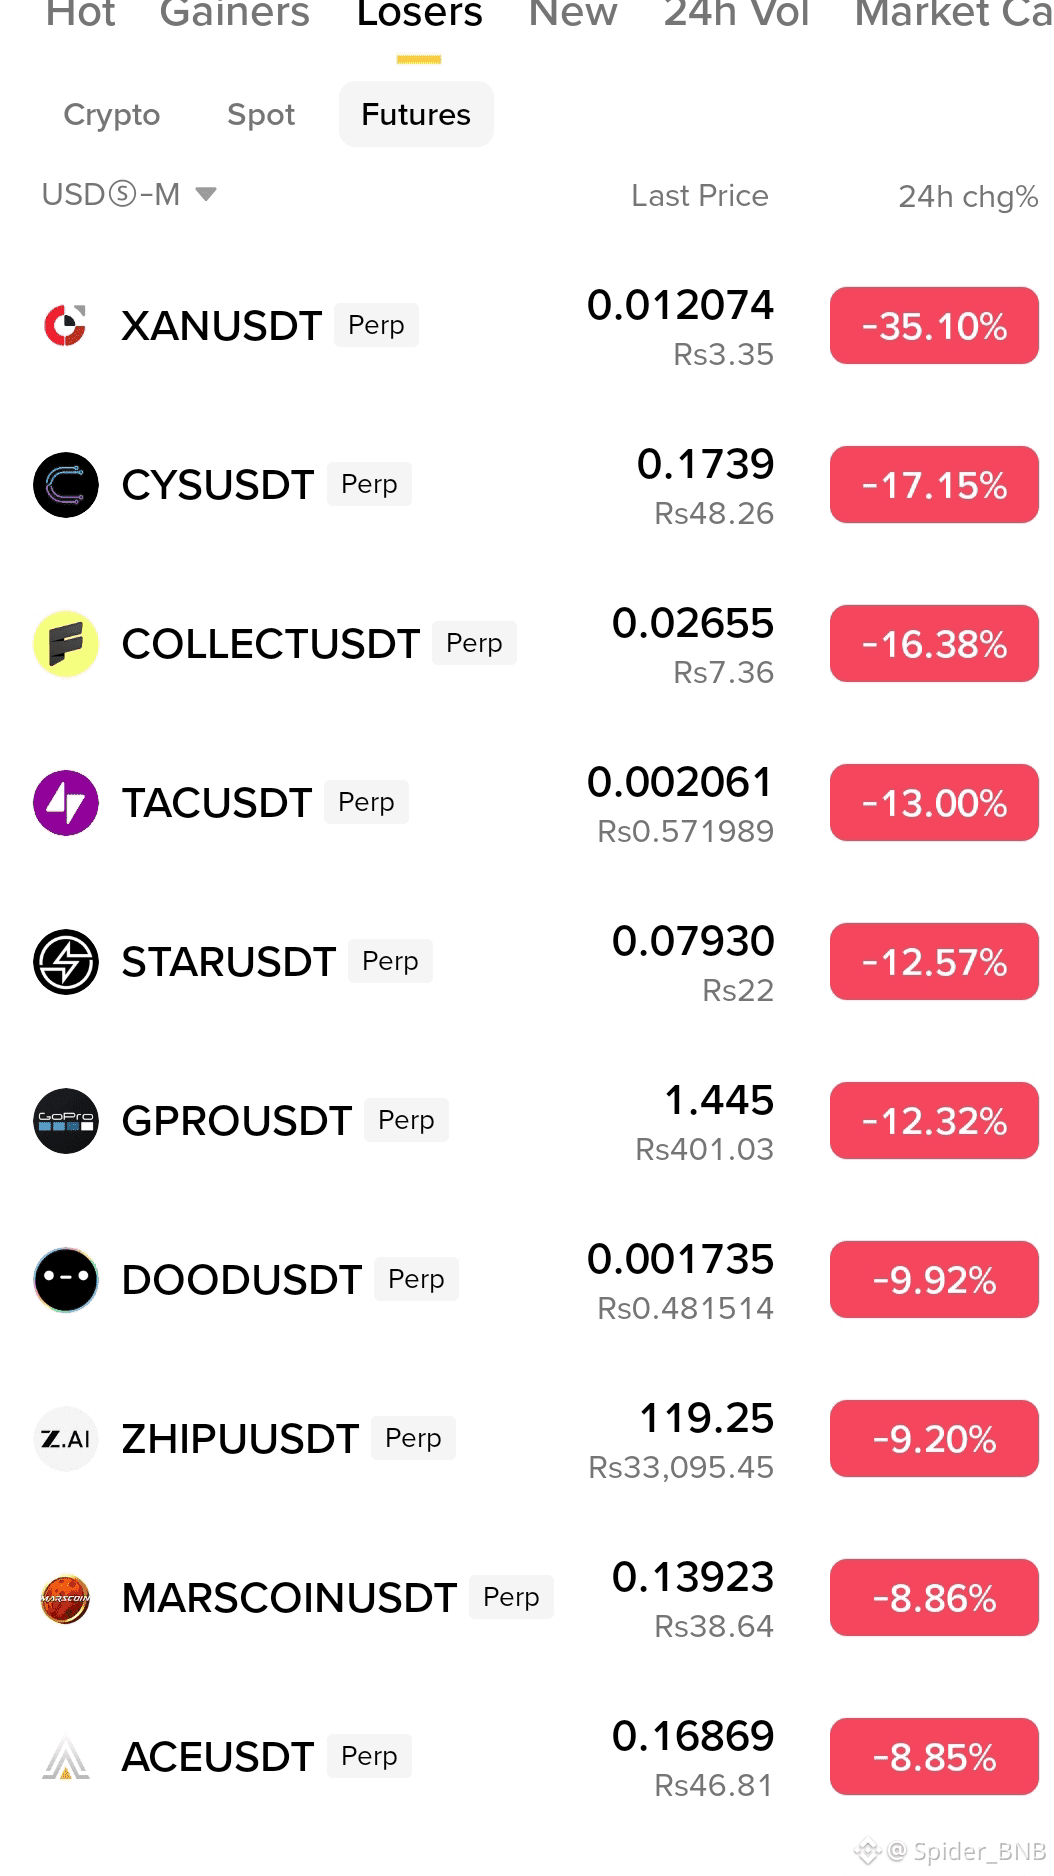Viewport: 1054px width, 1876px height.
Task: Tap the CYSUSDT circular logo icon
Action: 66,485
